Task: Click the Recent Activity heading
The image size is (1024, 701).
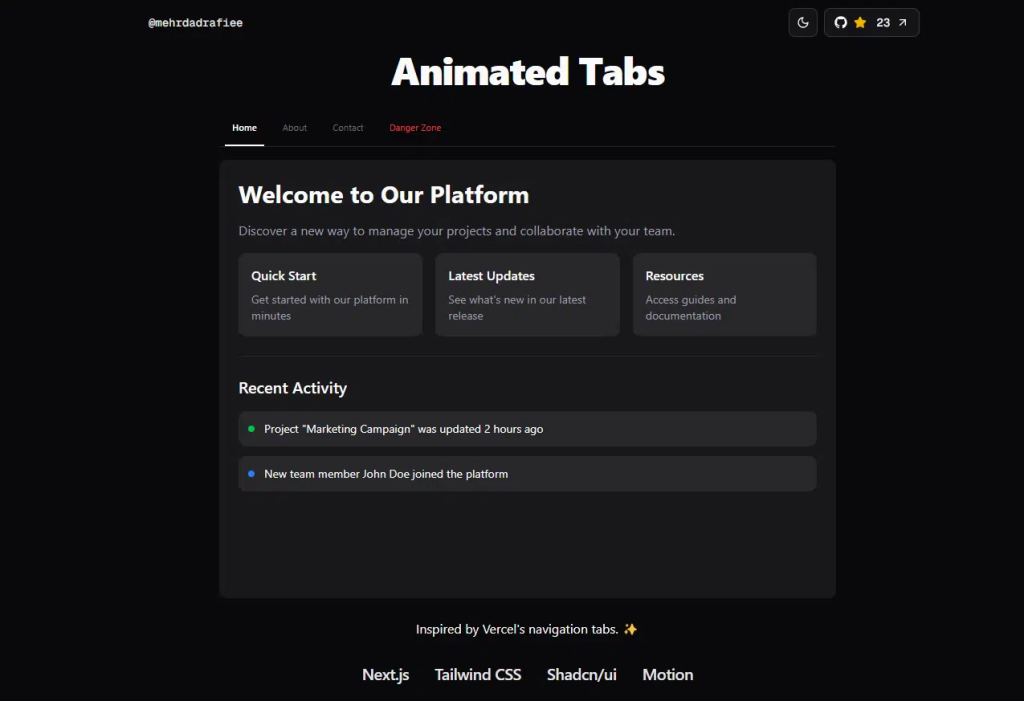Action: coord(293,388)
